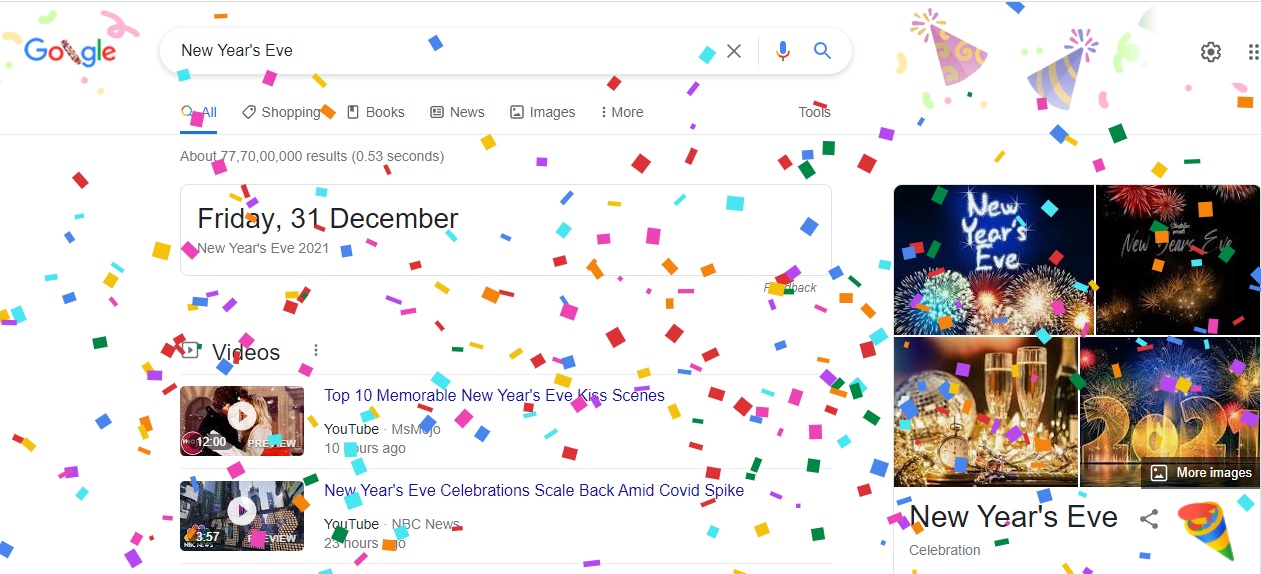Screen dimensions: 1261x574
Task: Switch to the News tab
Action: 457,112
